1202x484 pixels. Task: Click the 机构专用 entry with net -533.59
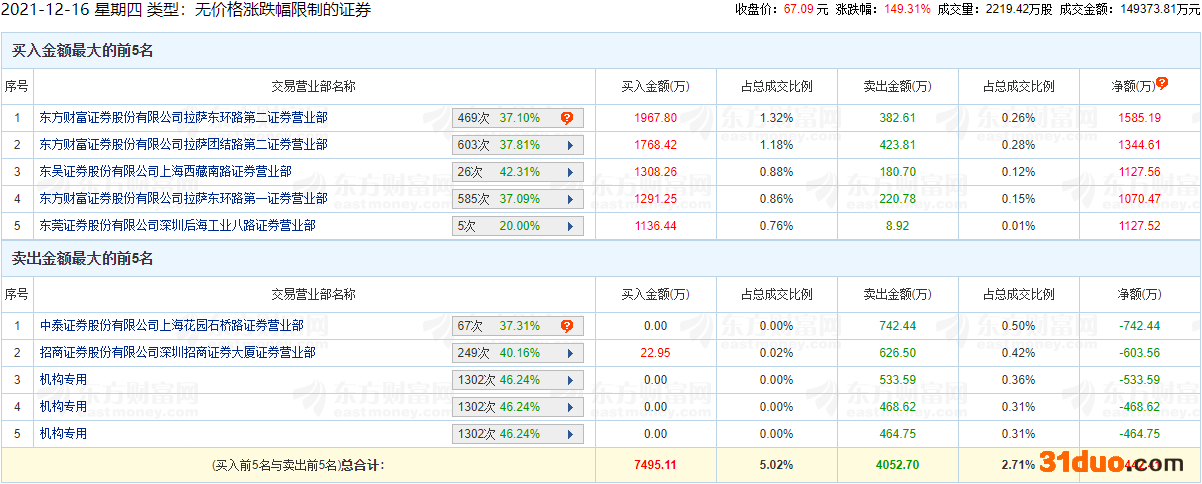63,380
